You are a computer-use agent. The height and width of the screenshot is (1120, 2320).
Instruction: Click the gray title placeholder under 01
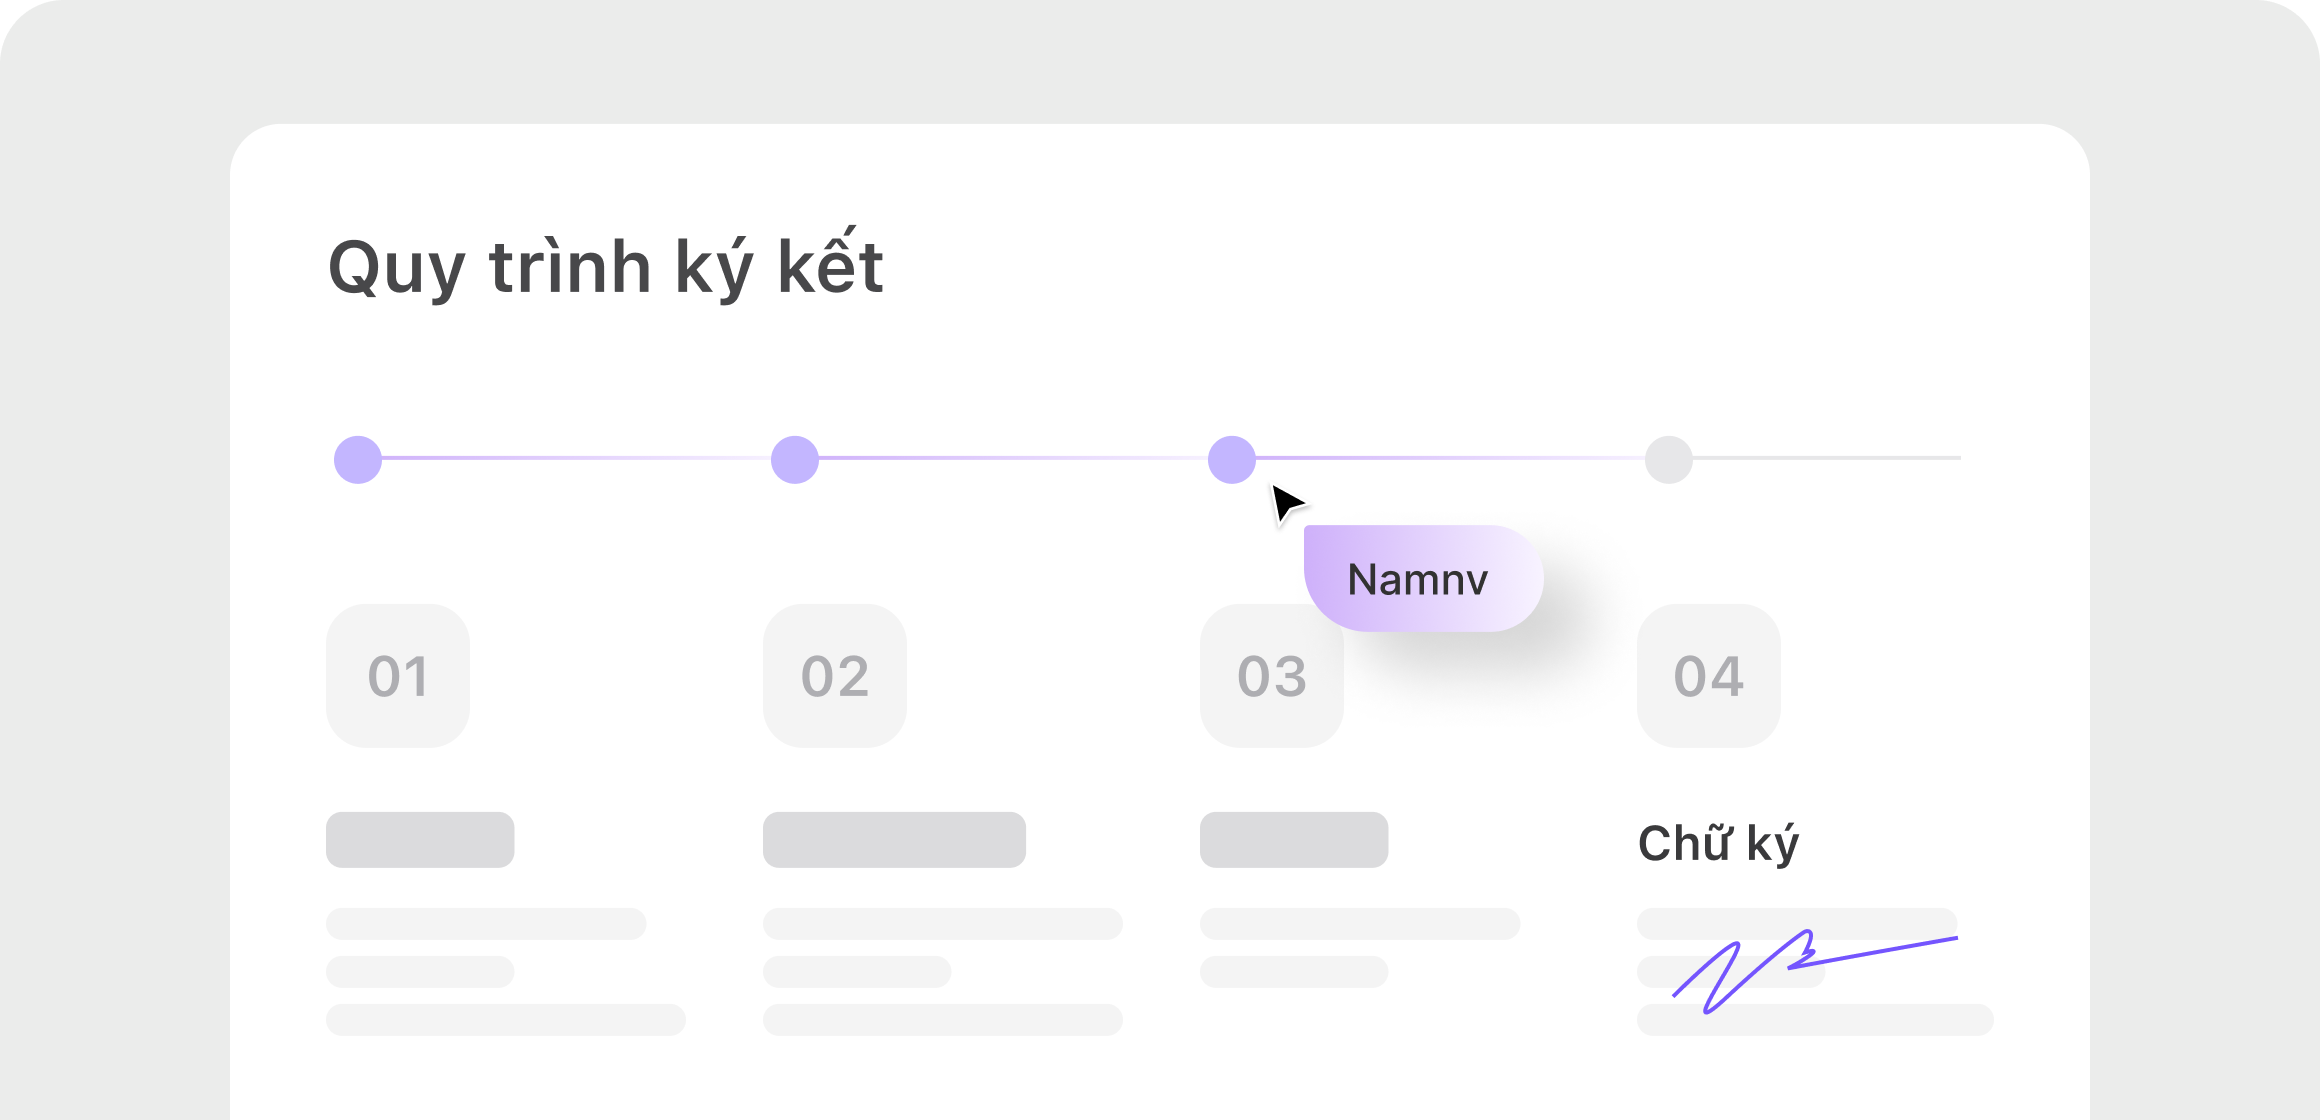pyautogui.click(x=420, y=840)
